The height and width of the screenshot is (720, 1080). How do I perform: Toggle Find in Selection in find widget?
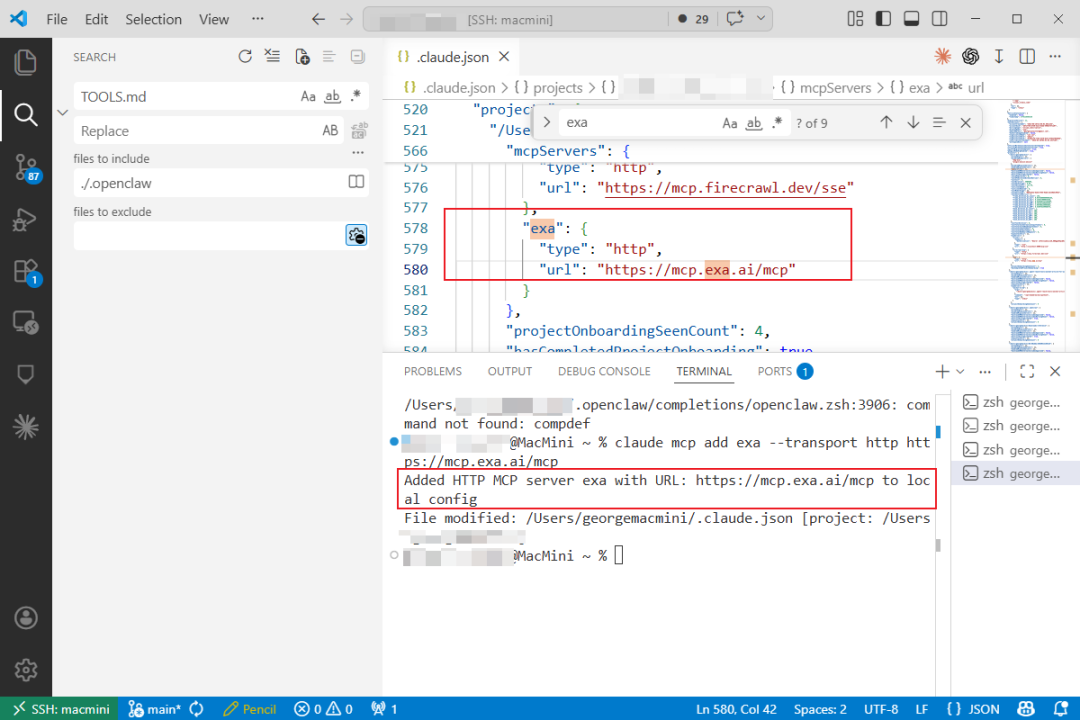tap(939, 123)
